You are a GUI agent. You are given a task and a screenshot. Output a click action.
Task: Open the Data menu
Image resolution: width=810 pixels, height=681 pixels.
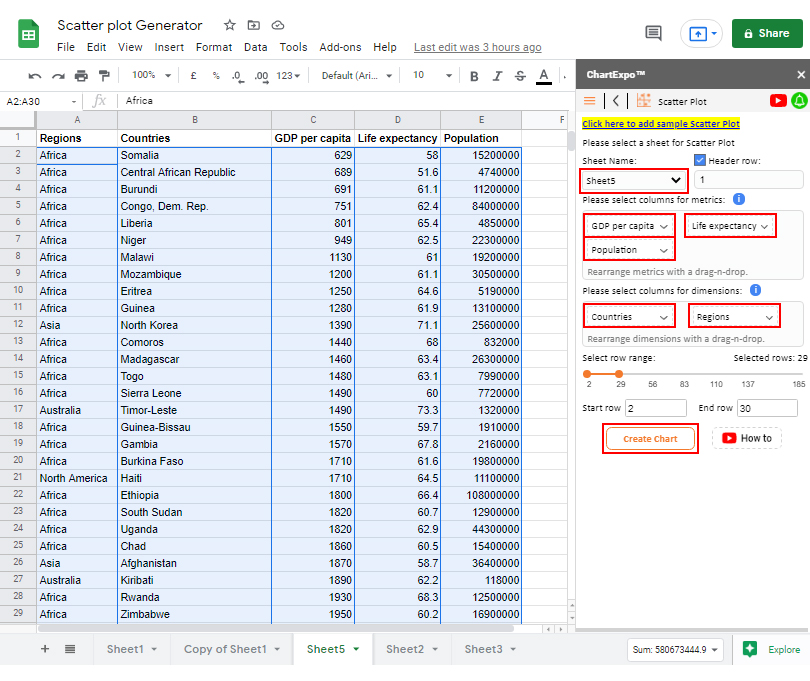pyautogui.click(x=256, y=47)
